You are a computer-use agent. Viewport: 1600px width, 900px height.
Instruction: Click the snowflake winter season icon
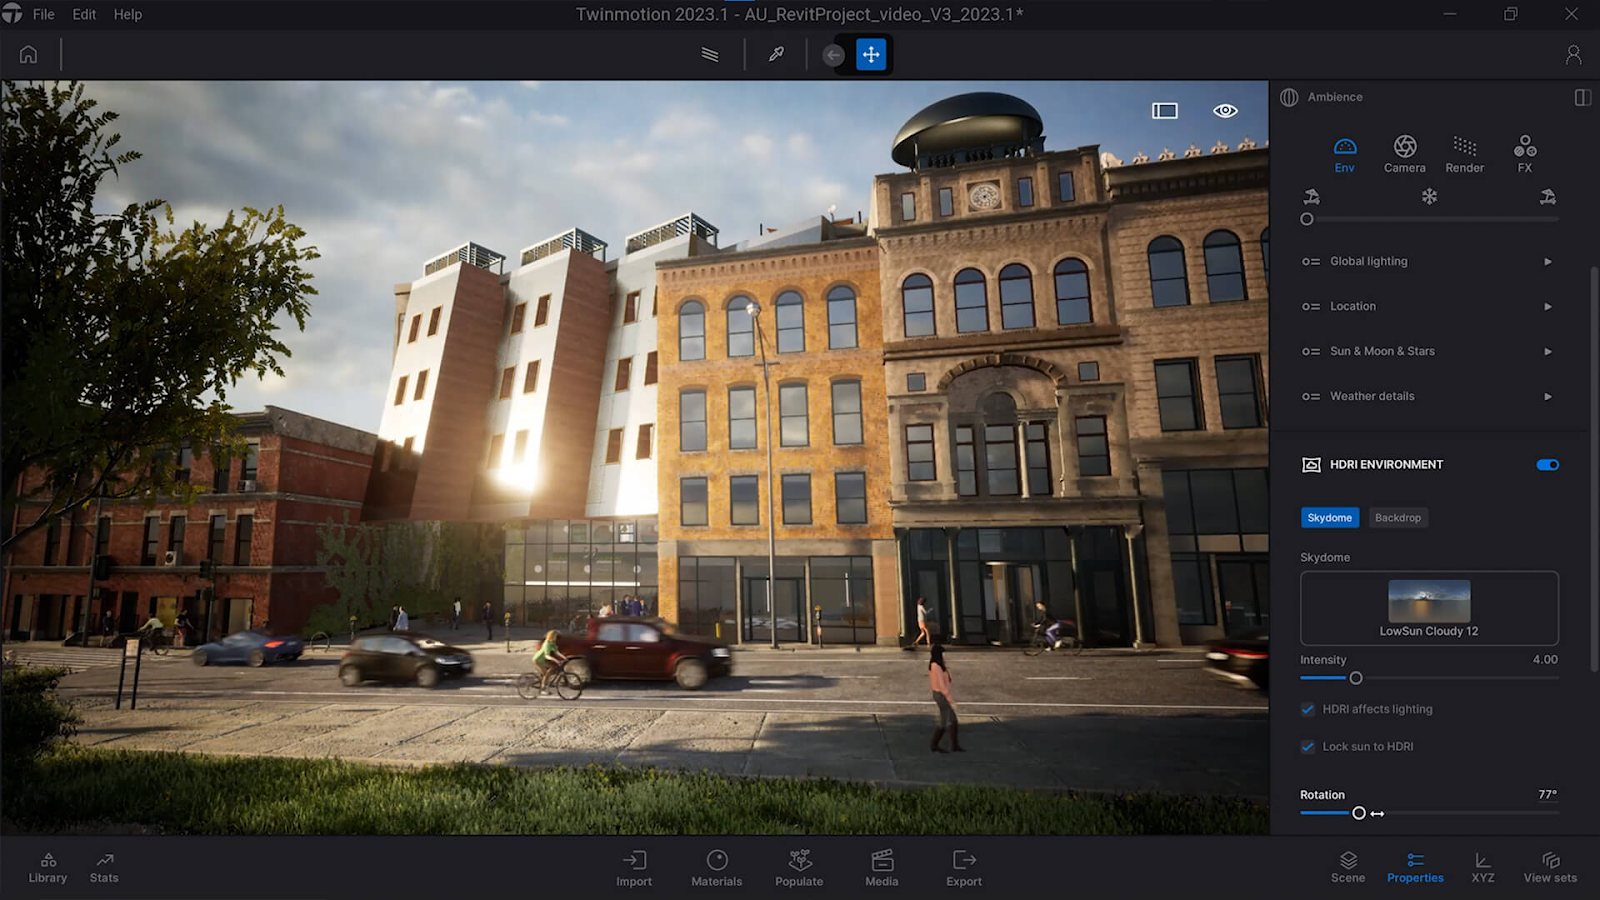click(1429, 196)
